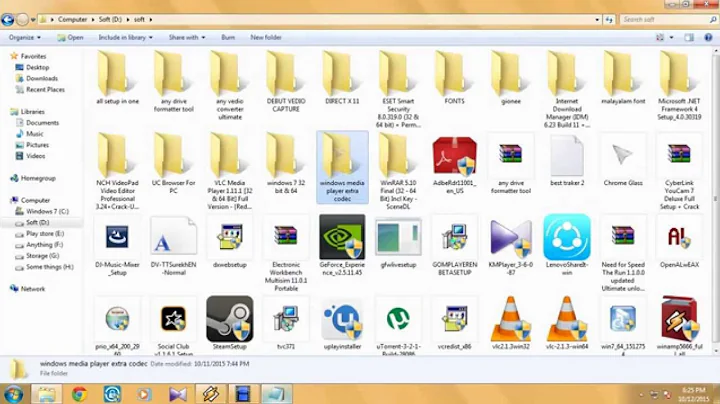Select the malayalam font folder

623,73
